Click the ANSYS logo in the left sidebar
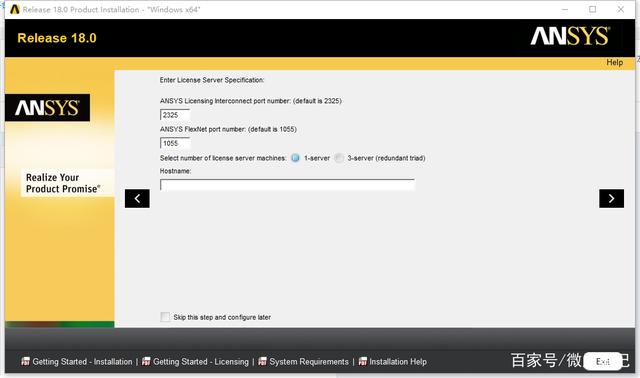 coord(47,108)
